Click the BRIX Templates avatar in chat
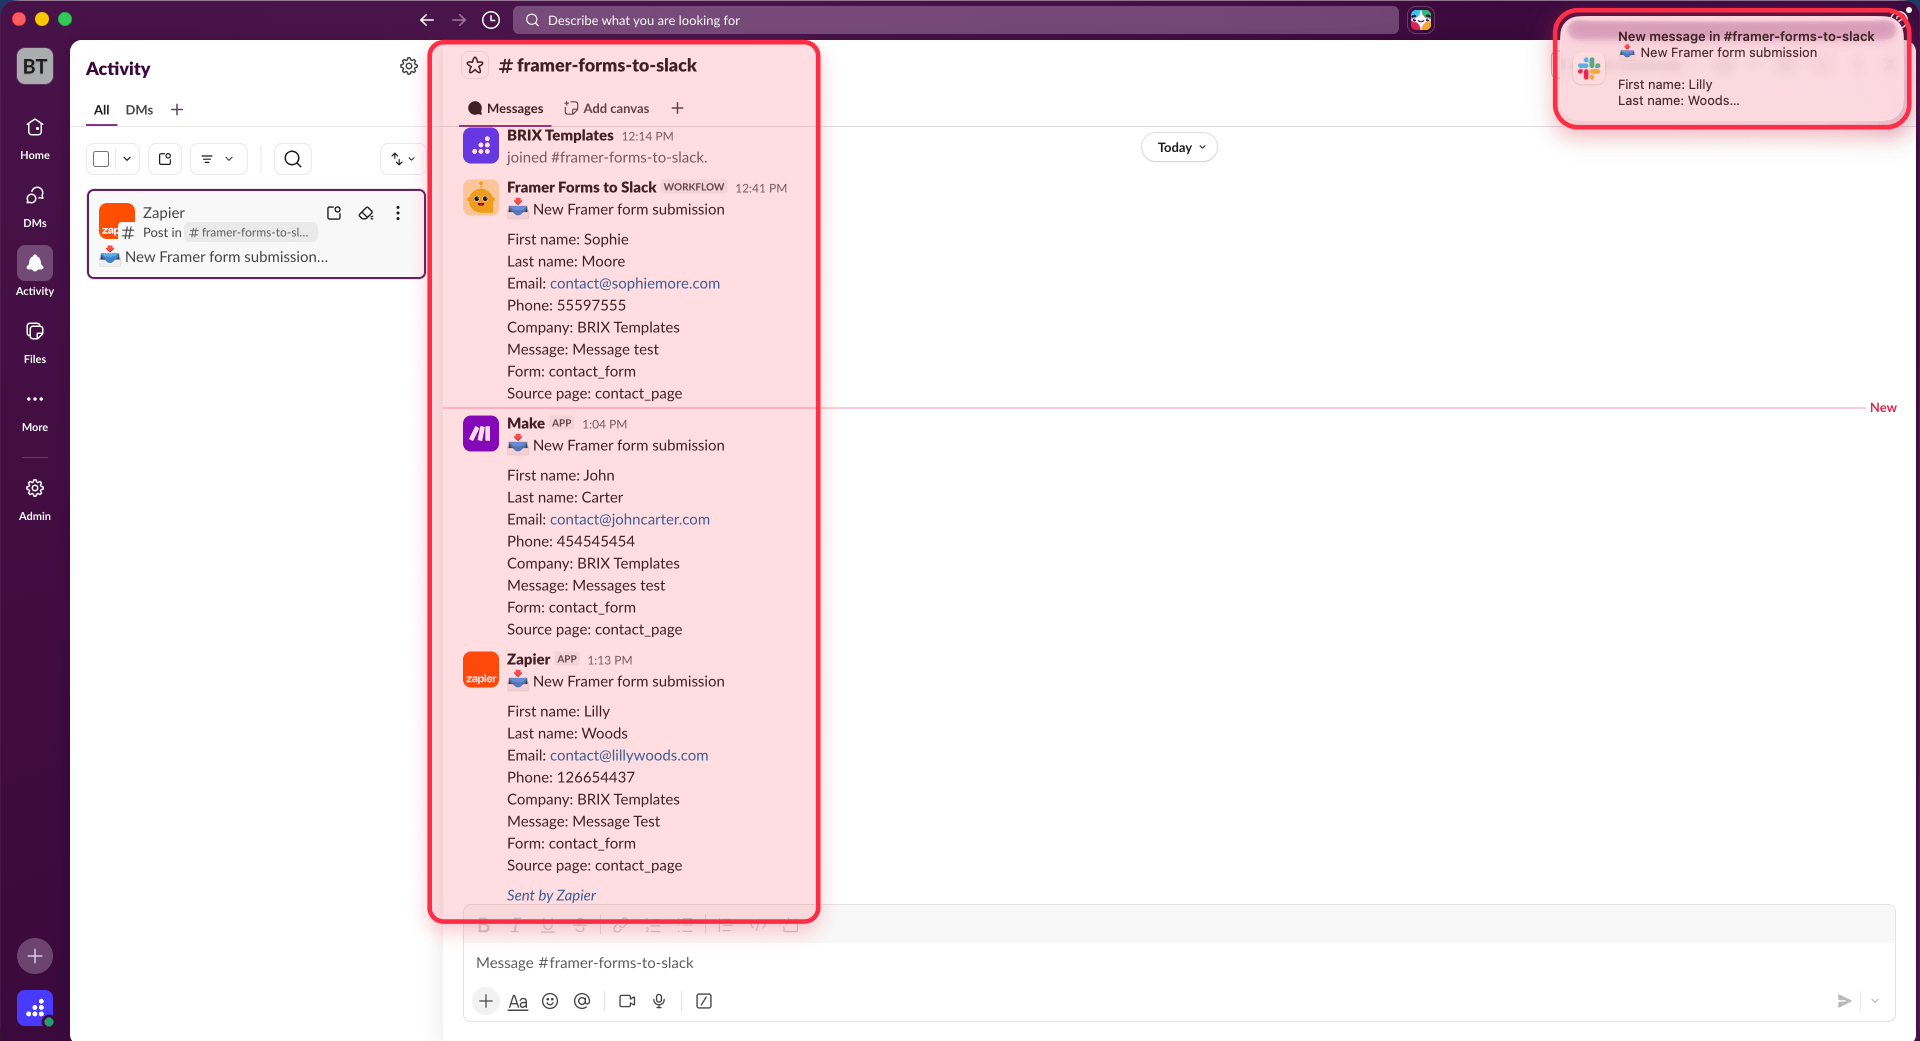1920x1041 pixels. click(x=481, y=145)
